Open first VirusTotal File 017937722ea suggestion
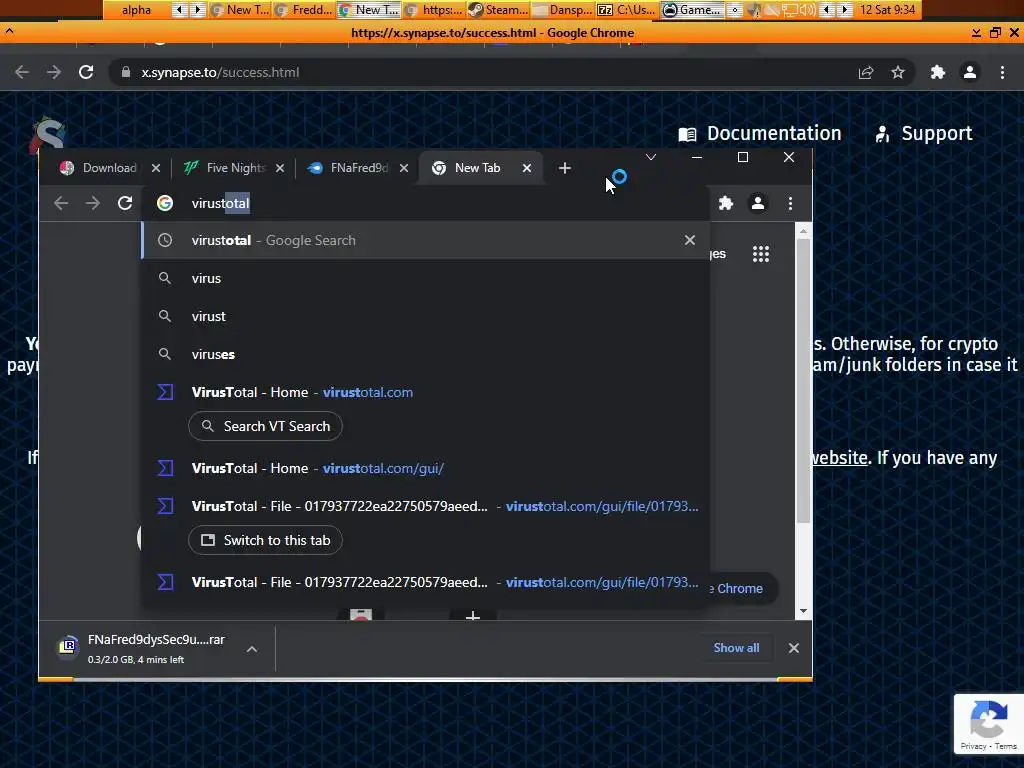Screen dimensions: 1024x768 (x=426, y=506)
